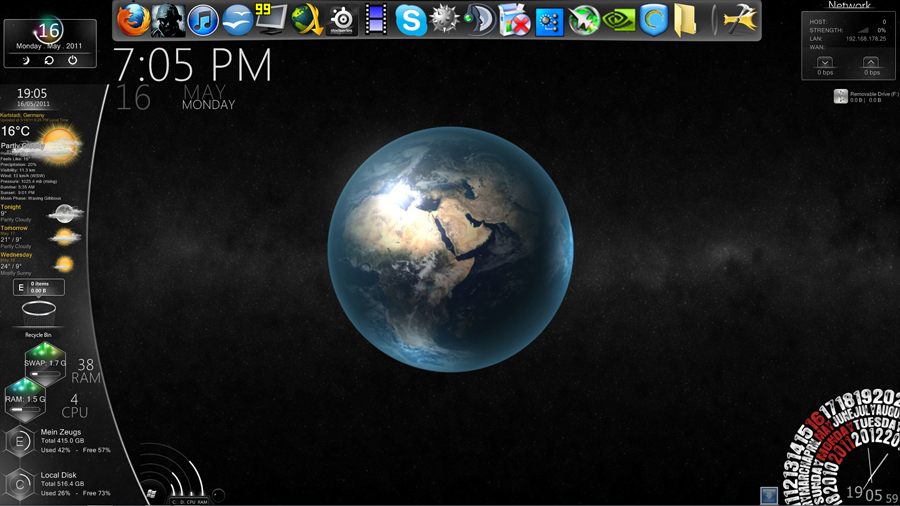Click LAN address 192.168.178.25
The height and width of the screenshot is (506, 900).
[x=866, y=39]
